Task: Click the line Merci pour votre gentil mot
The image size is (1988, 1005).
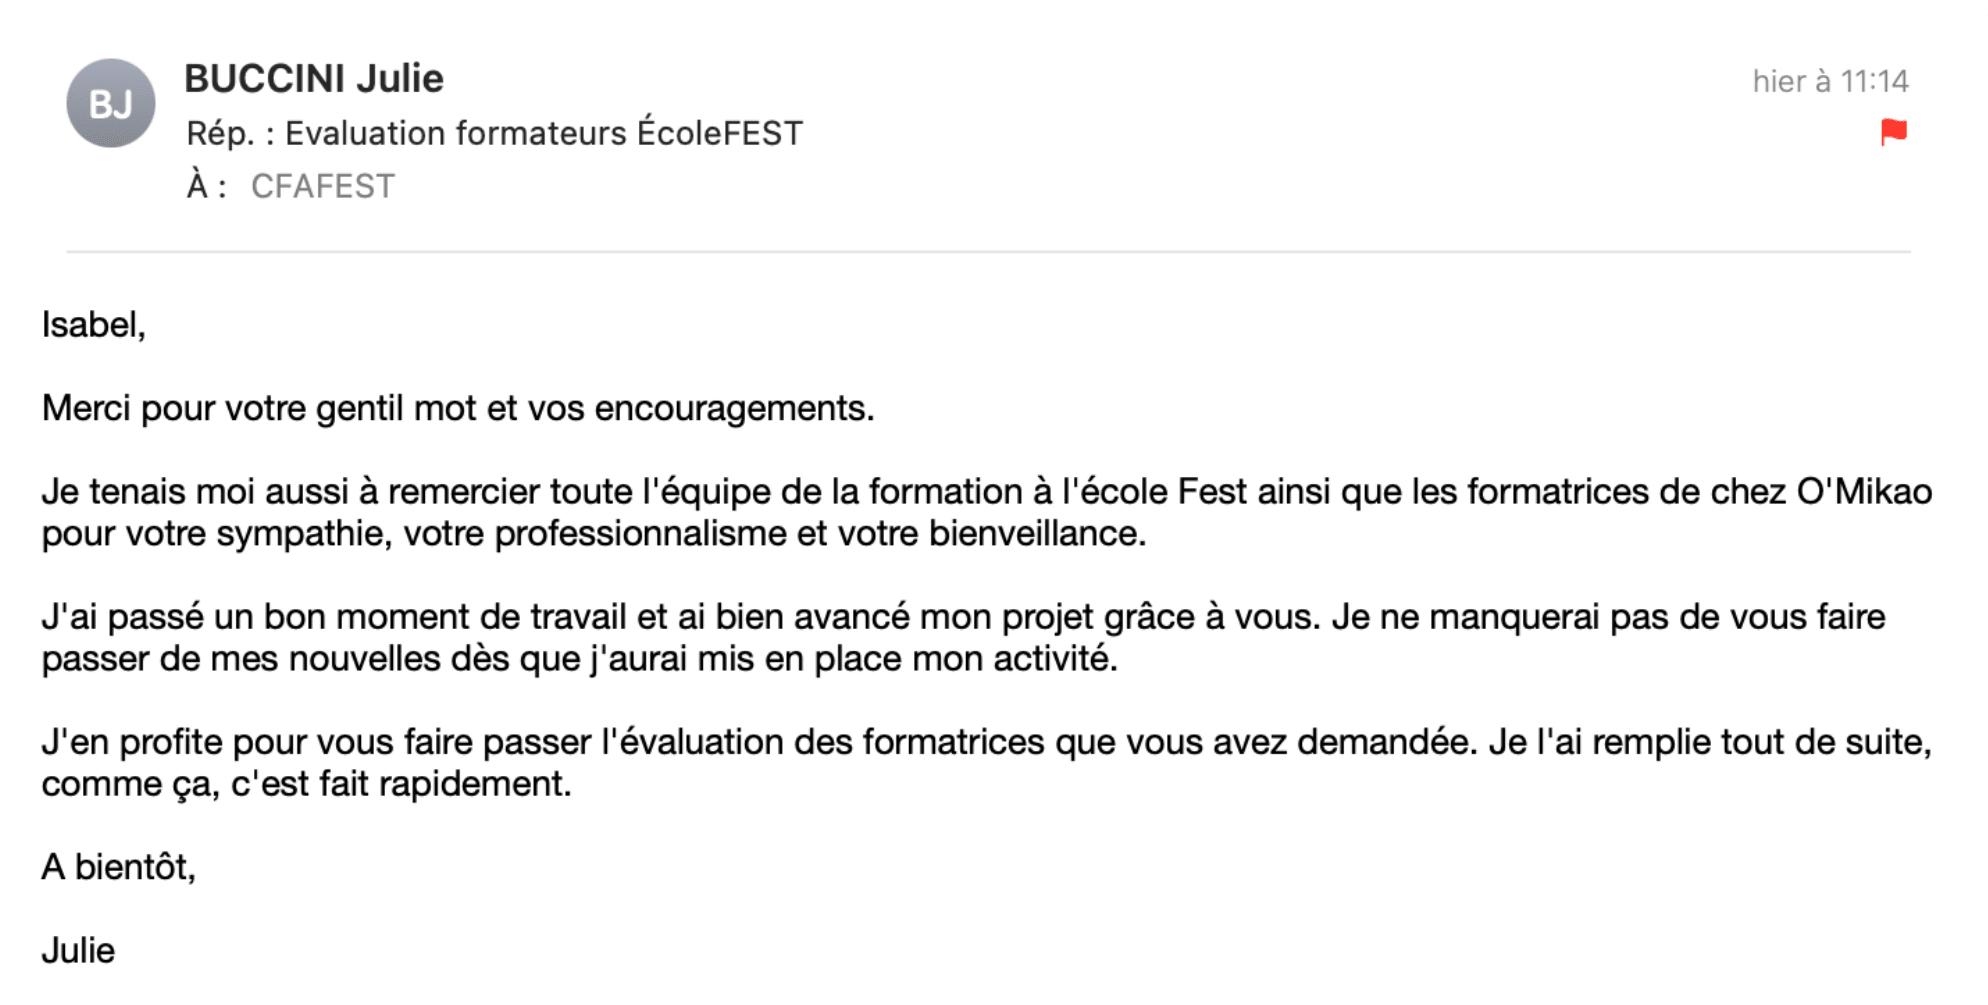Action: click(x=458, y=408)
